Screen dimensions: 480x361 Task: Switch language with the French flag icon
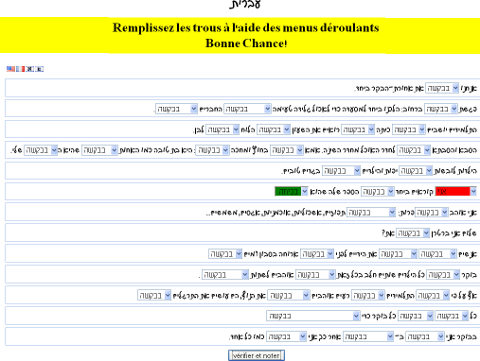pos(21,69)
